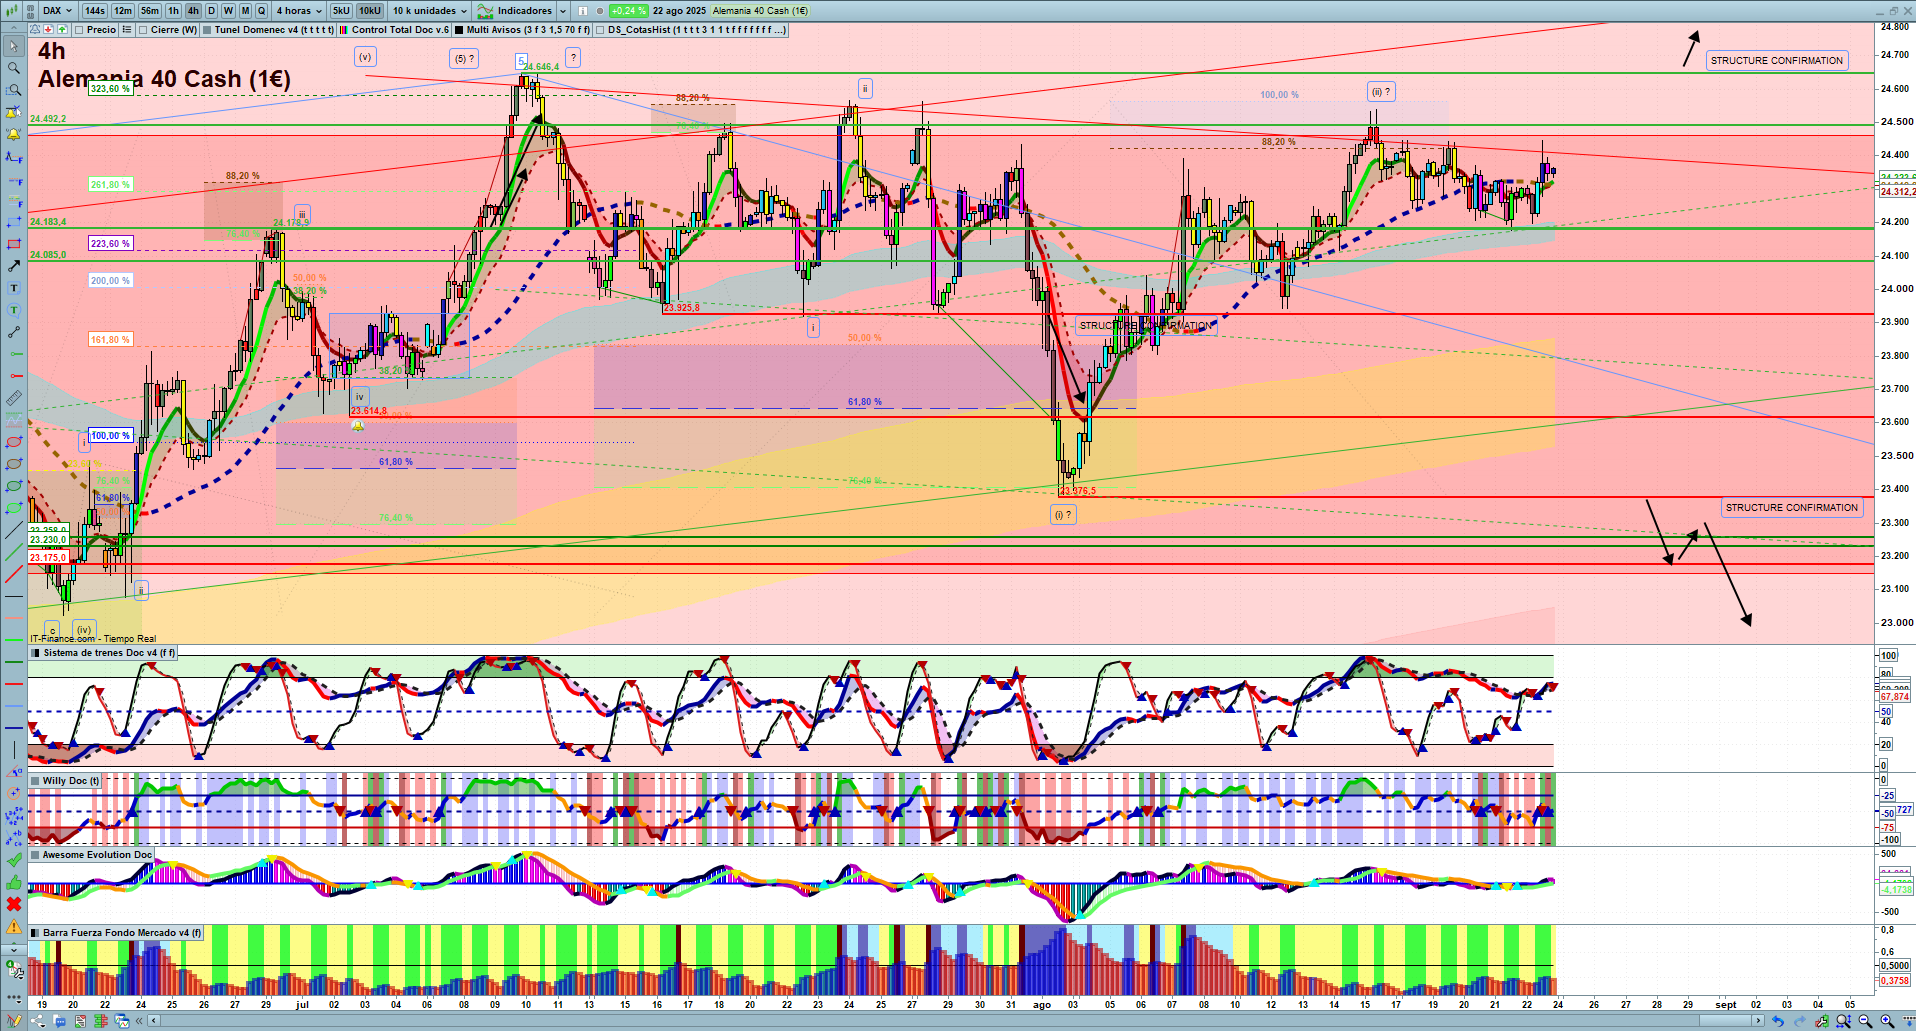Click the chart info 'i' icon

(x=583, y=11)
